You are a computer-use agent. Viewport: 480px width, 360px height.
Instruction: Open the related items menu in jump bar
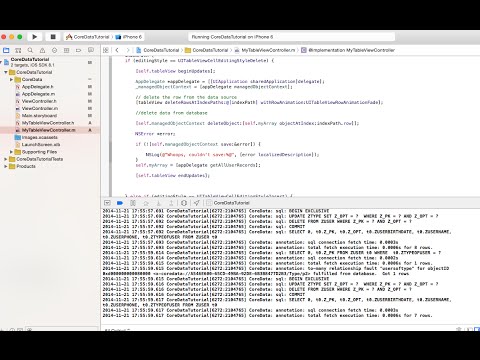106,50
